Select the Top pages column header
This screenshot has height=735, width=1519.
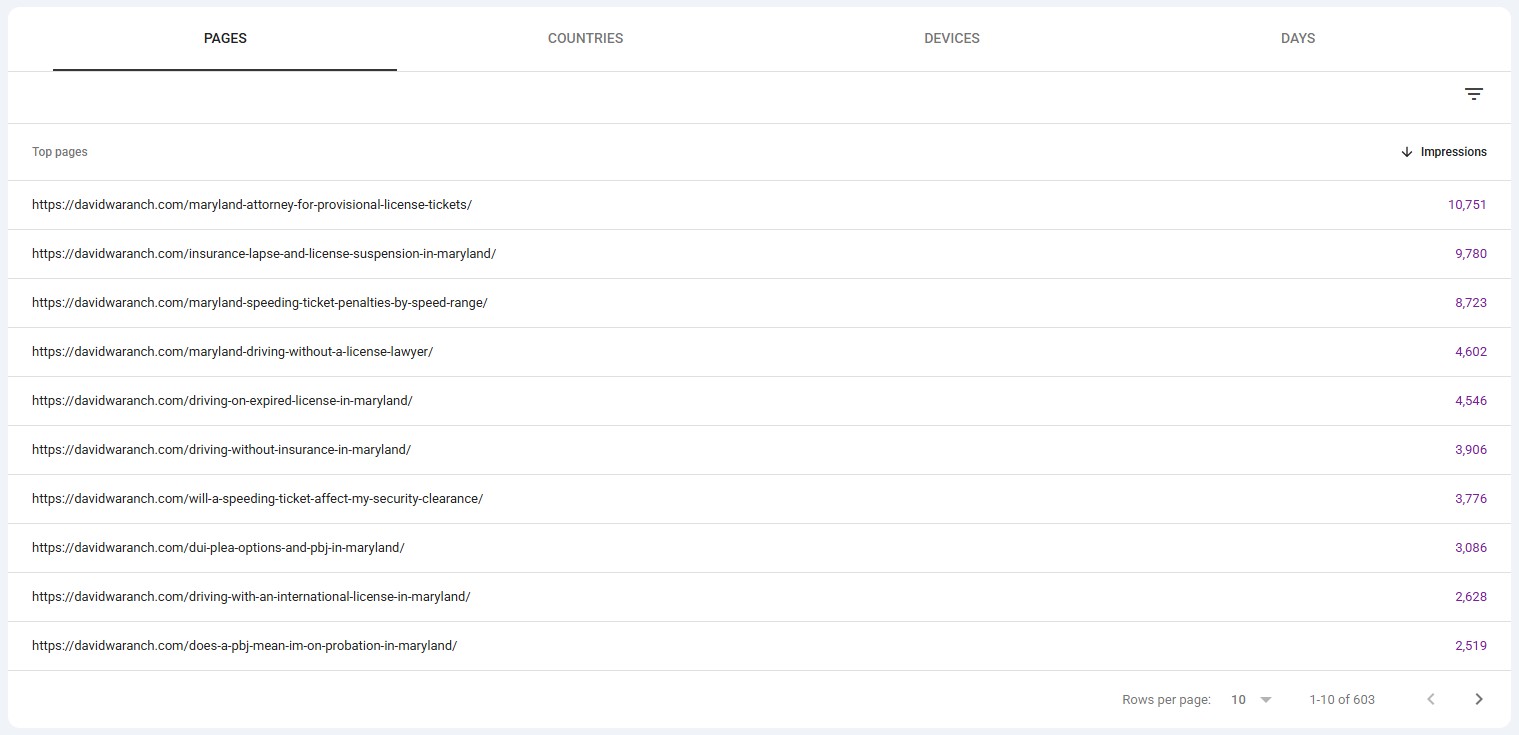(60, 152)
